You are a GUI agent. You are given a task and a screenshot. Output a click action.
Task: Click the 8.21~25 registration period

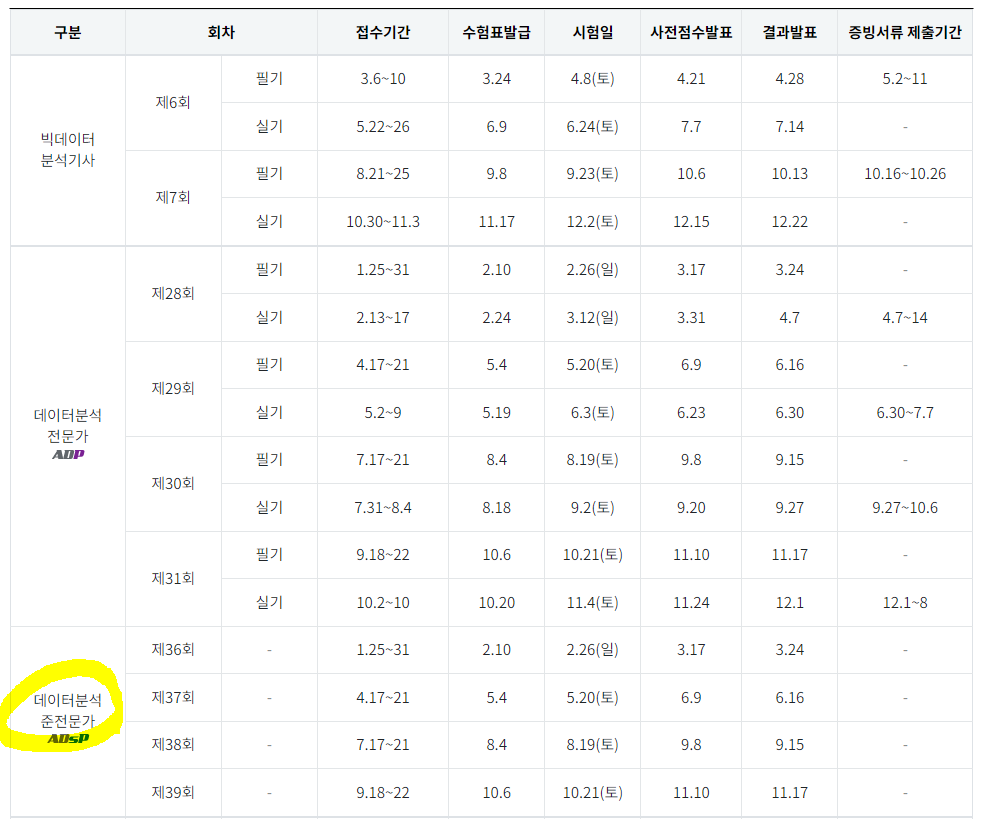click(x=383, y=173)
